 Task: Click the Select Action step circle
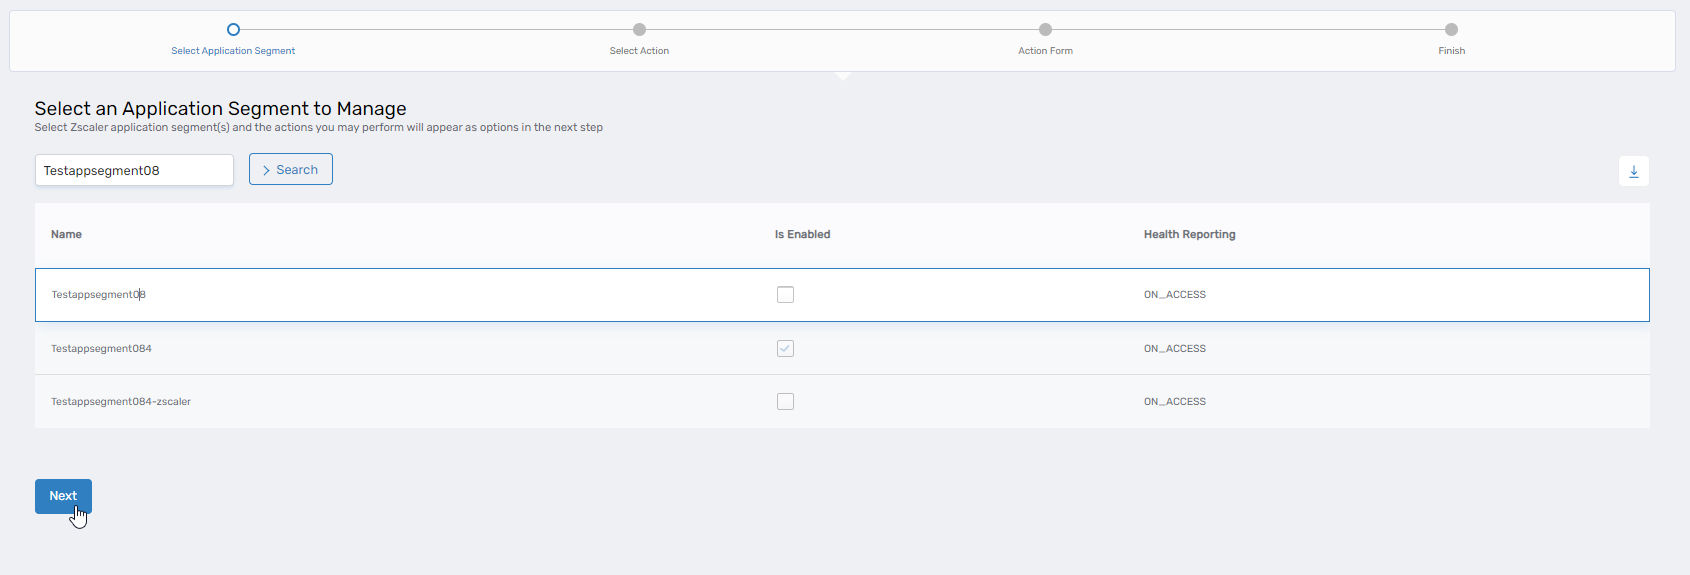click(639, 30)
